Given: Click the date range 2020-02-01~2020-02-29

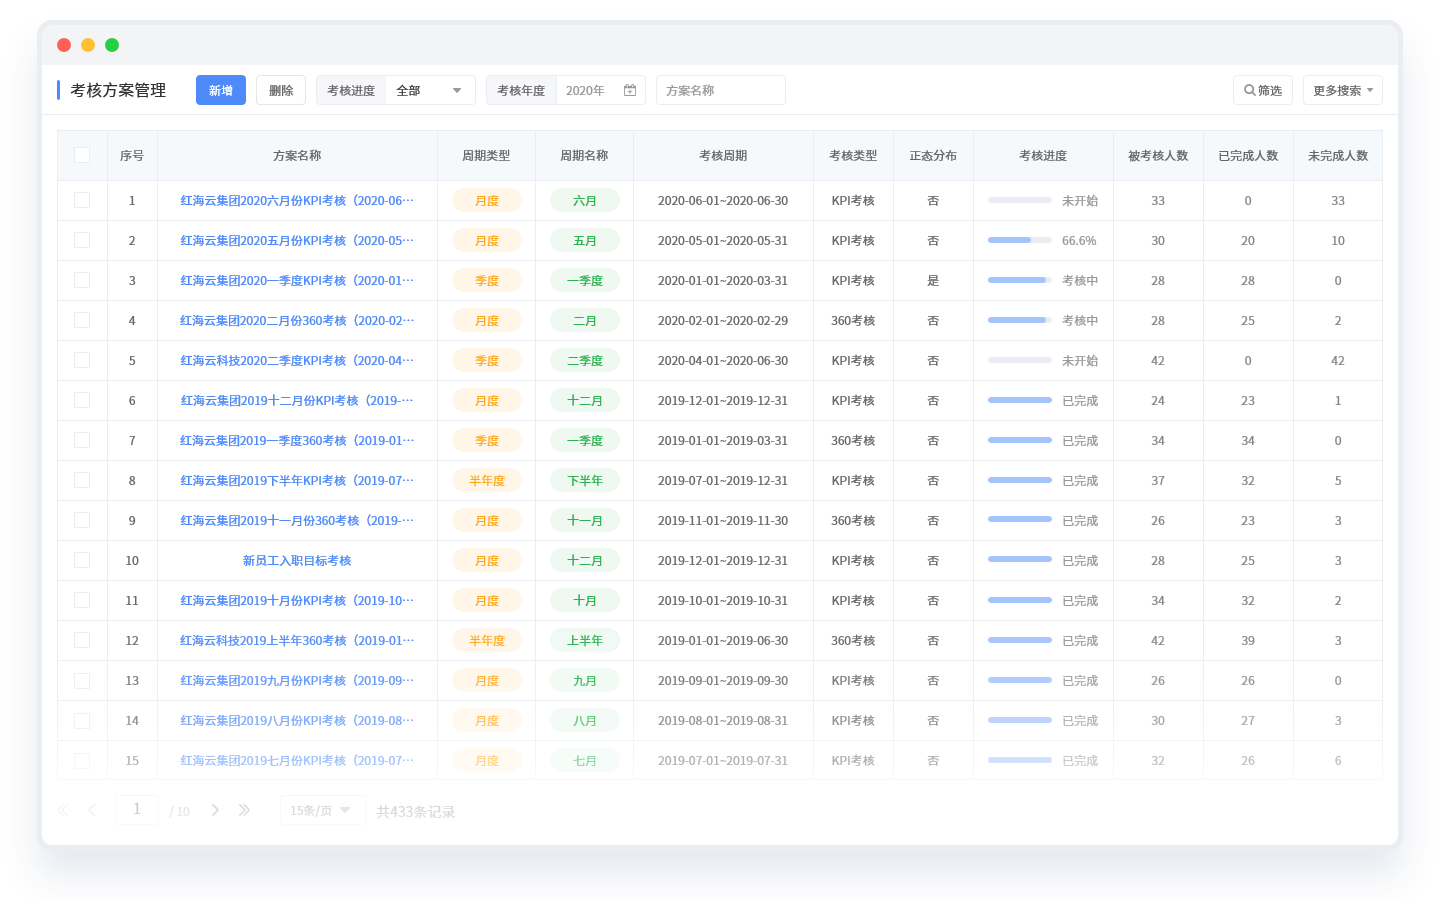Looking at the screenshot, I should pos(723,320).
